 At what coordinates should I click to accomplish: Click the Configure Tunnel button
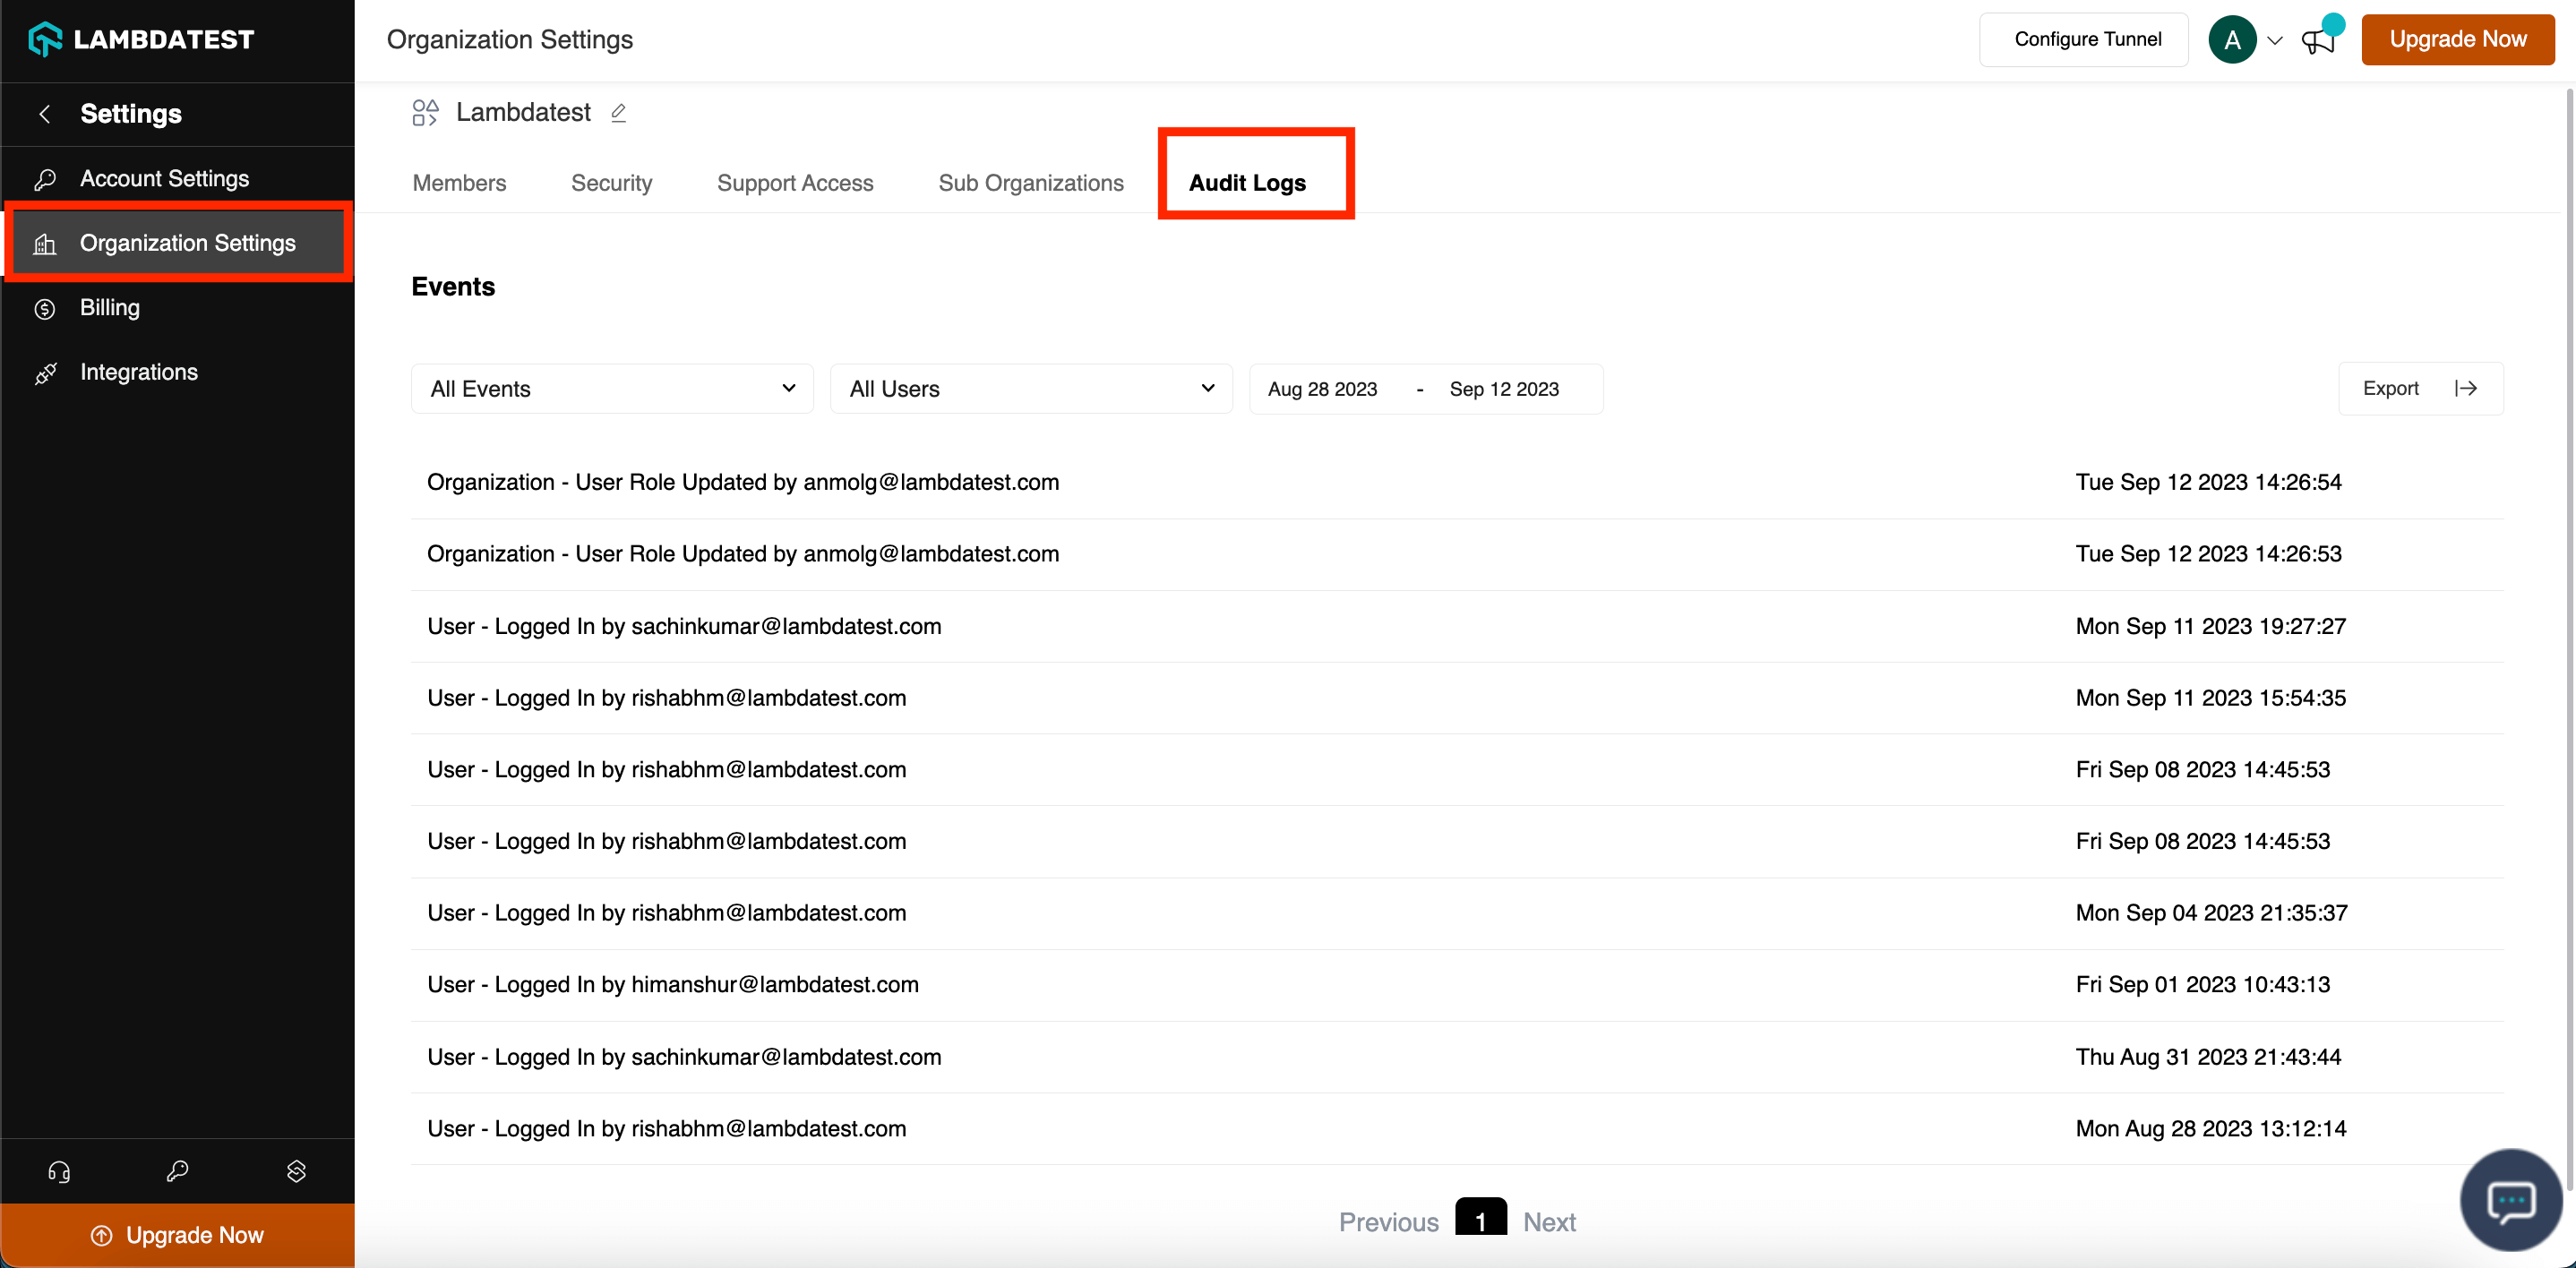[x=2086, y=40]
